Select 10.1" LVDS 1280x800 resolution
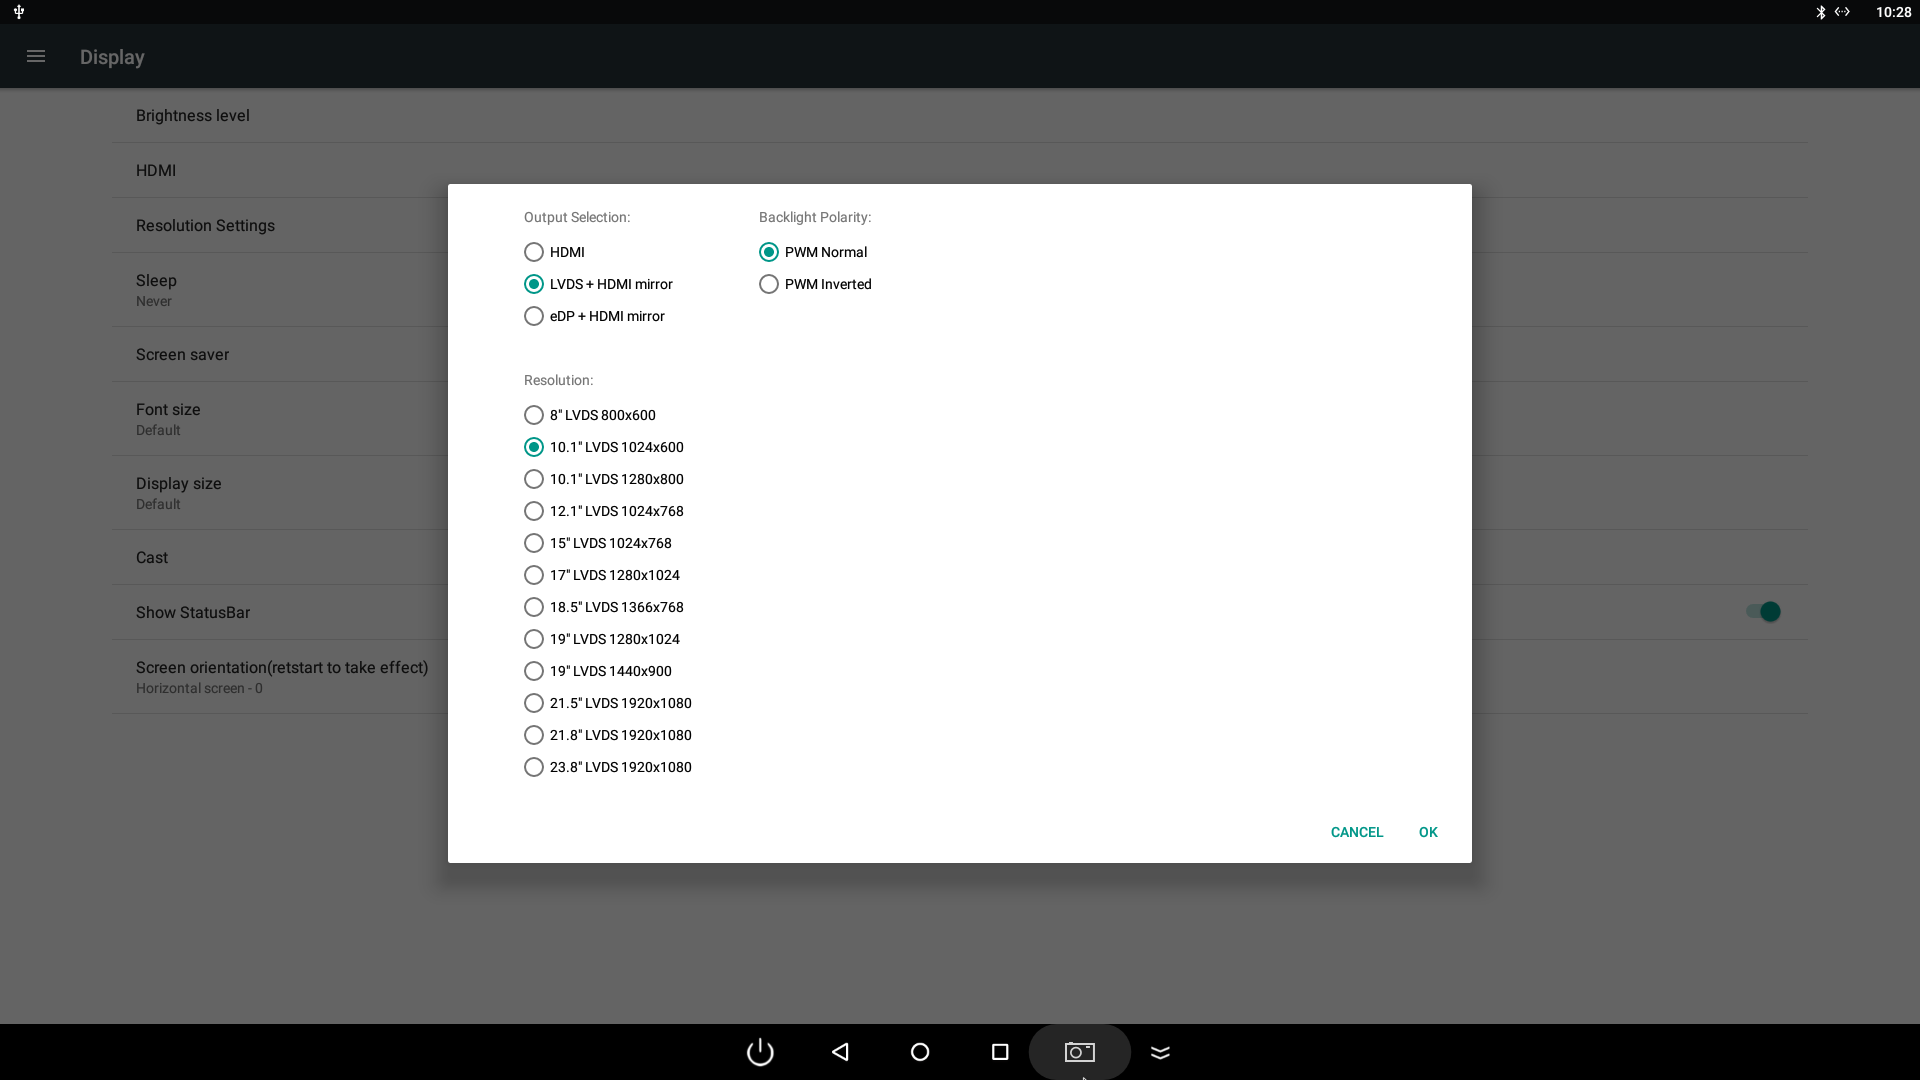 coord(534,479)
